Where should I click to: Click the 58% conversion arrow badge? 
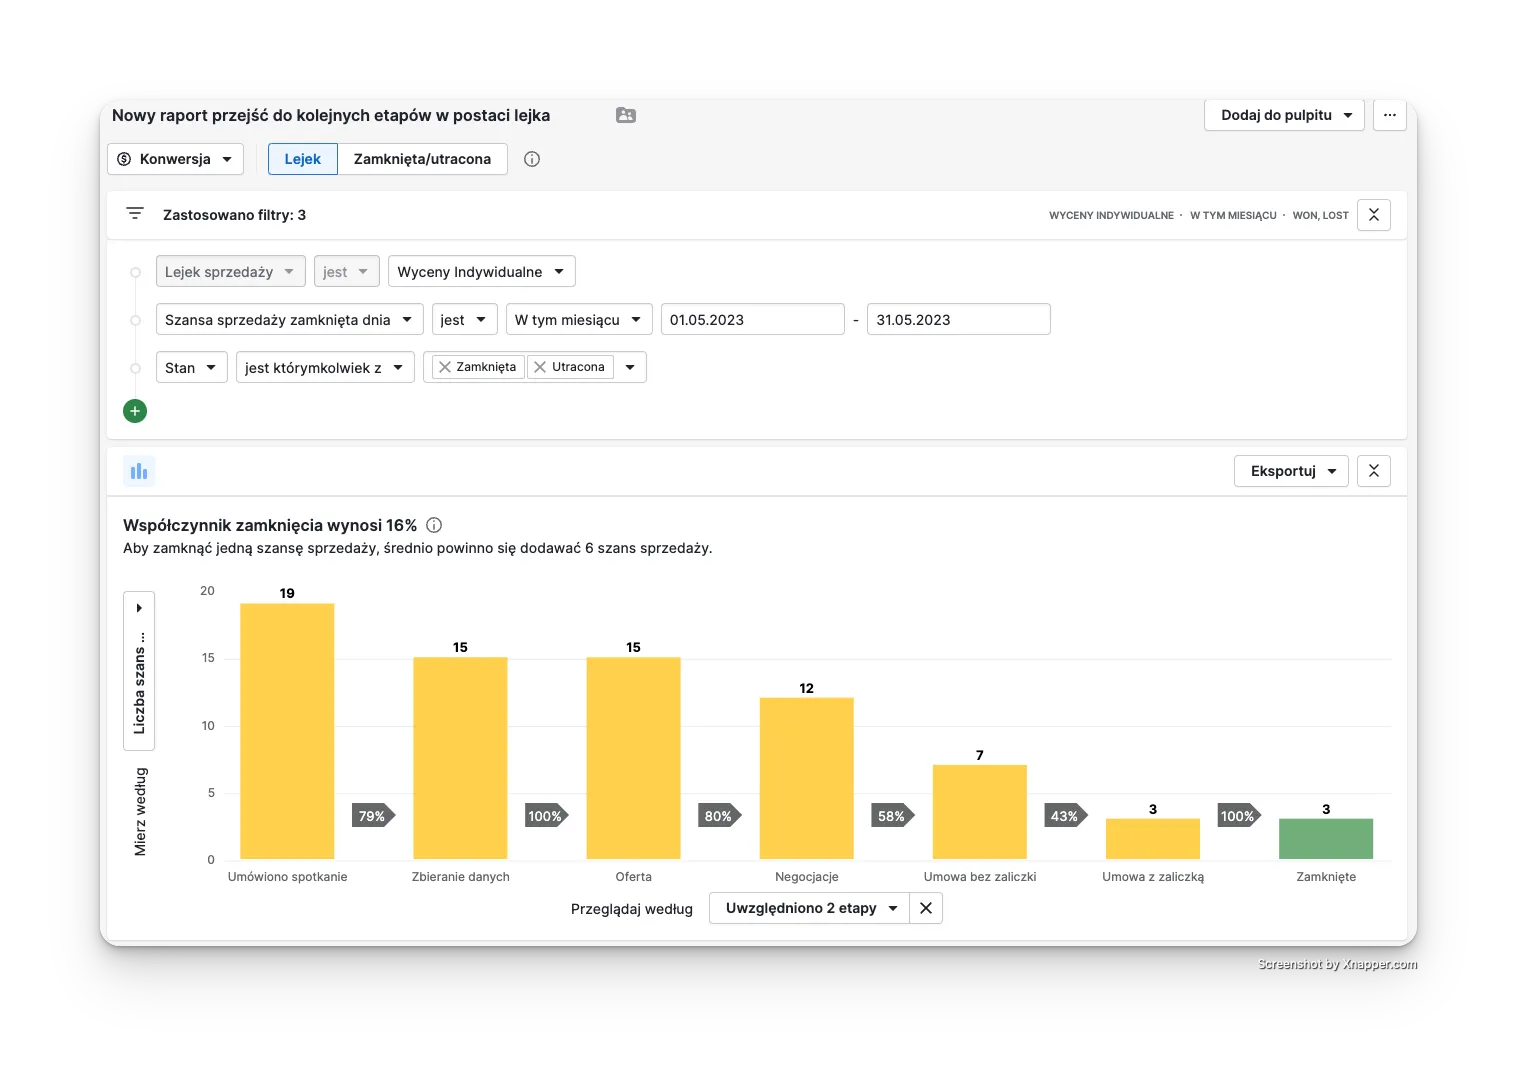893,816
